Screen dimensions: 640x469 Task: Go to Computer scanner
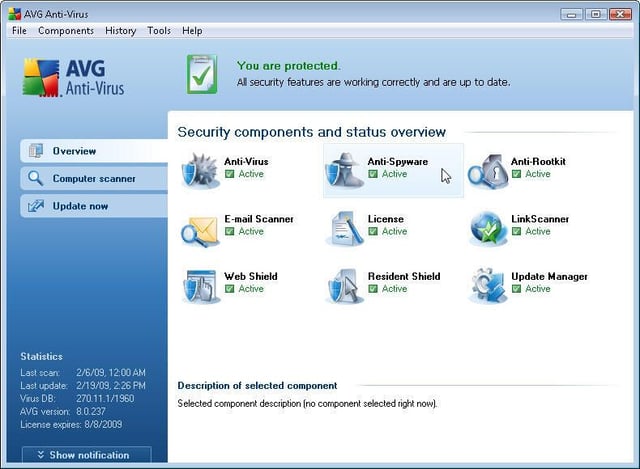click(x=94, y=178)
